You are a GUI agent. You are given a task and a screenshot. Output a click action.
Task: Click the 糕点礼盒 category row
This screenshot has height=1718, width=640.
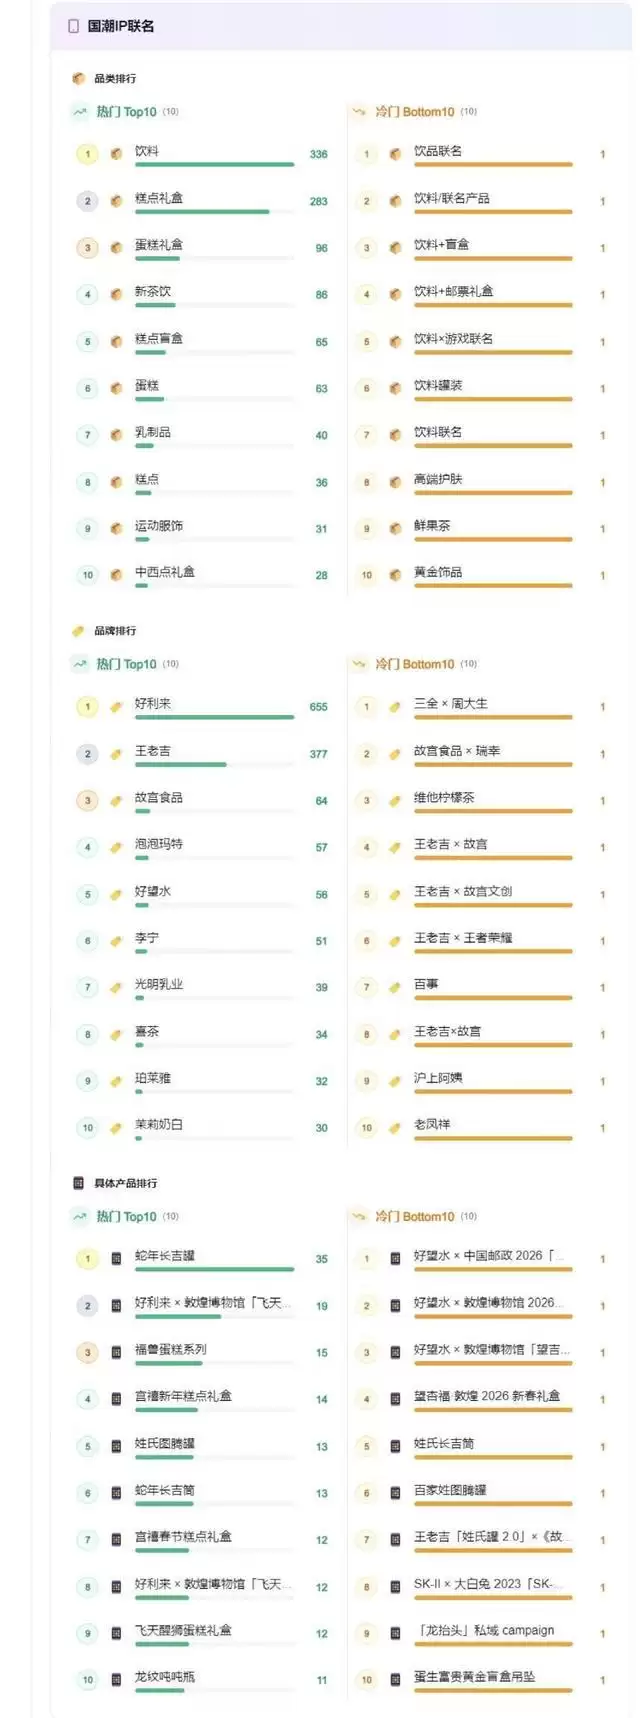pos(159,198)
